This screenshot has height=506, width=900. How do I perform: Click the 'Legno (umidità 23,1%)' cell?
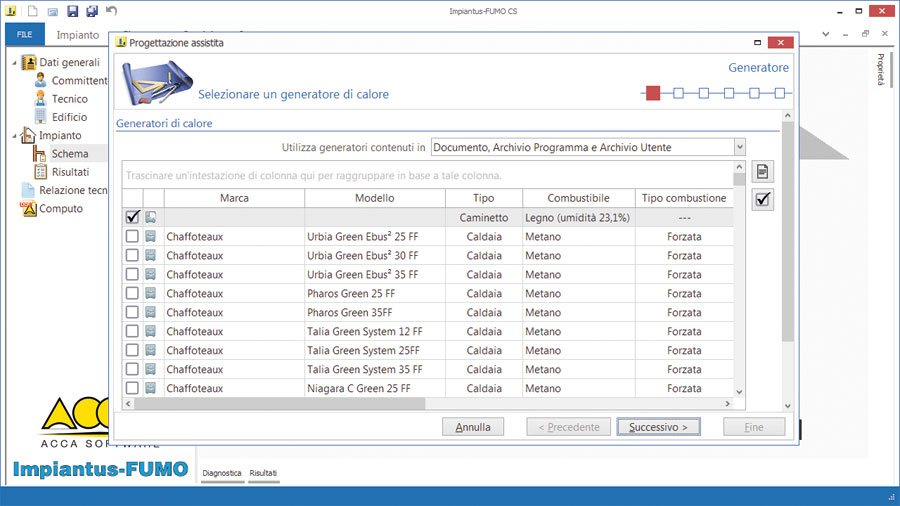point(579,217)
